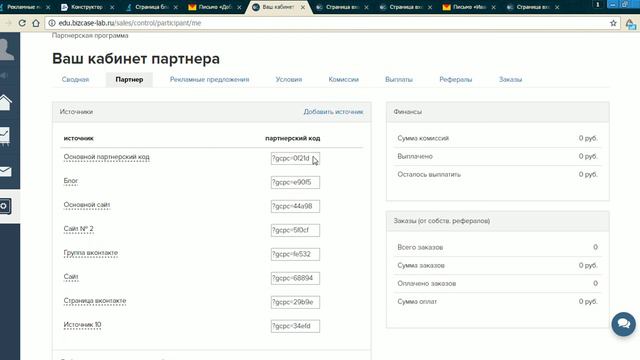Select the ?gcpc=34efd code field
The width and height of the screenshot is (640, 360).
[295, 326]
